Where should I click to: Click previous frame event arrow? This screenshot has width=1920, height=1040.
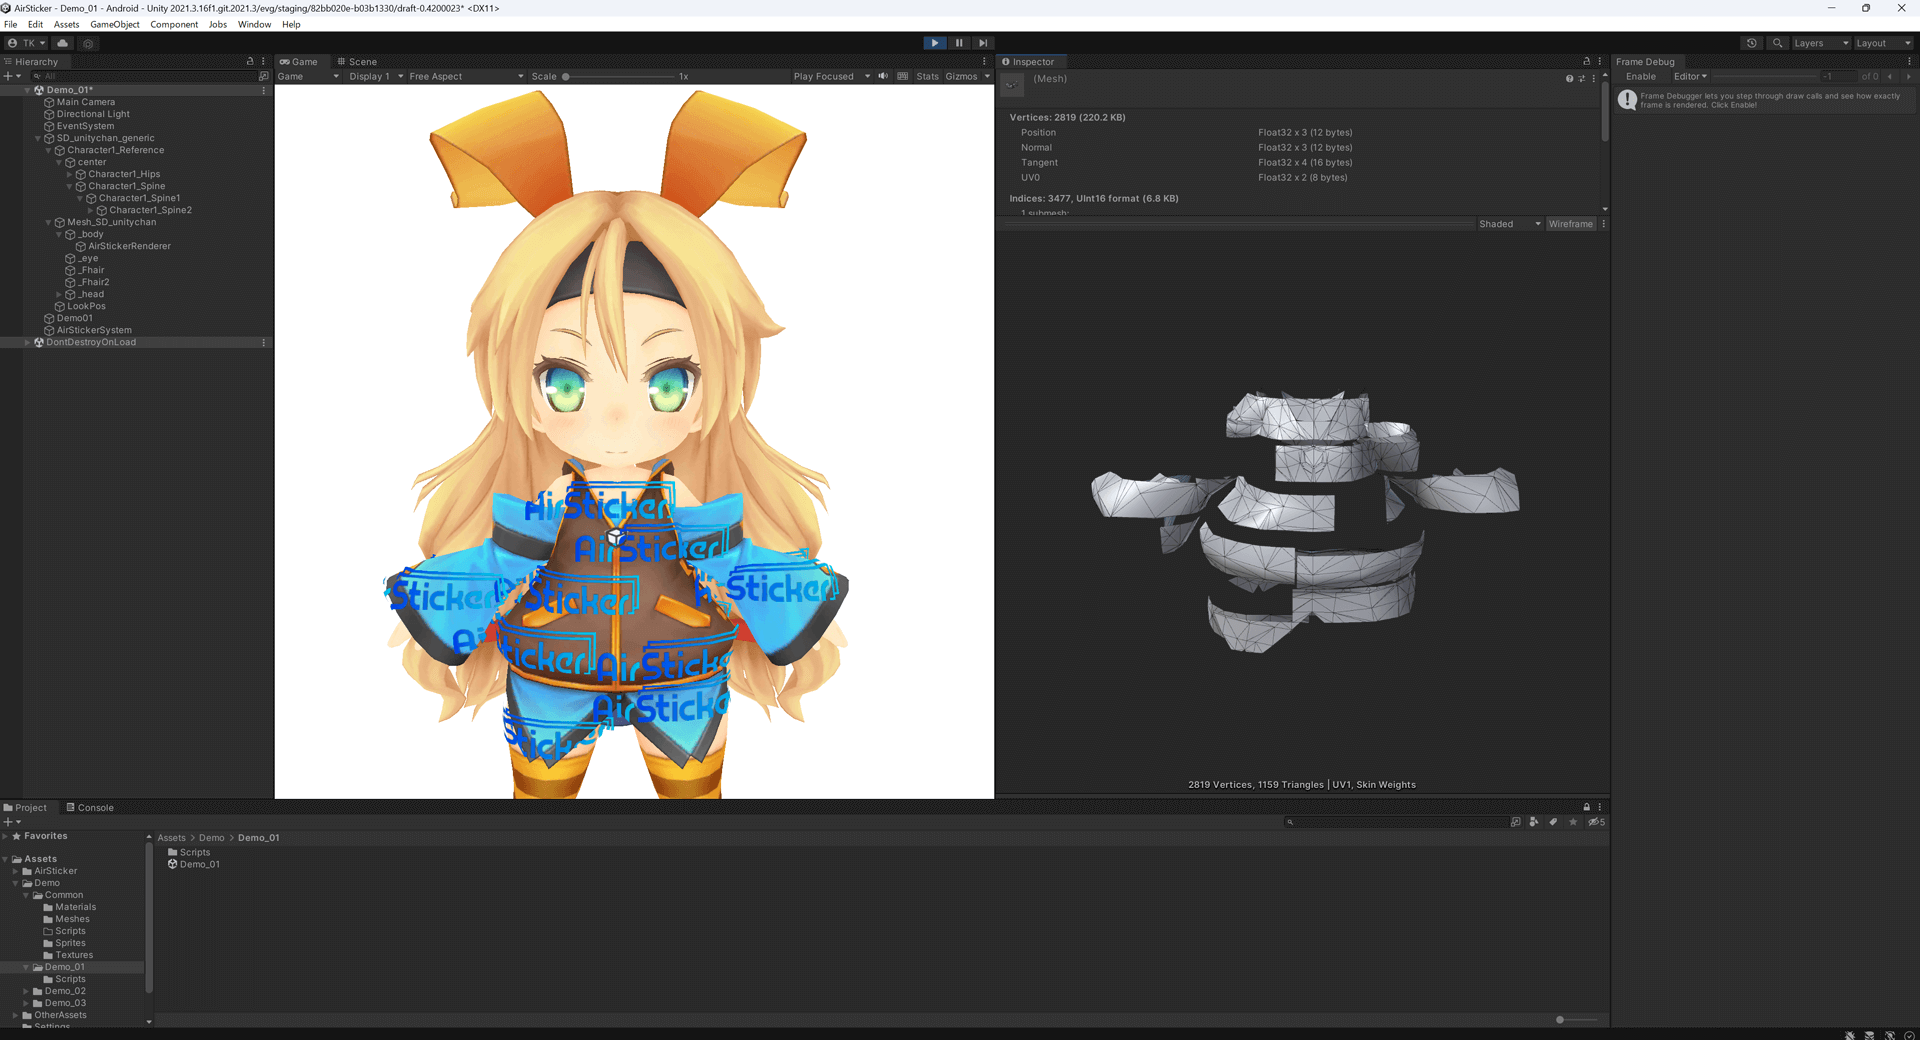click(x=1890, y=76)
